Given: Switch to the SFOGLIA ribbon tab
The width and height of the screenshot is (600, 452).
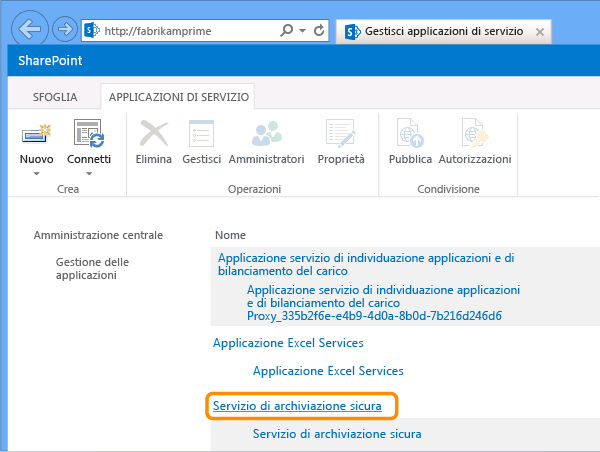Looking at the screenshot, I should pyautogui.click(x=55, y=97).
